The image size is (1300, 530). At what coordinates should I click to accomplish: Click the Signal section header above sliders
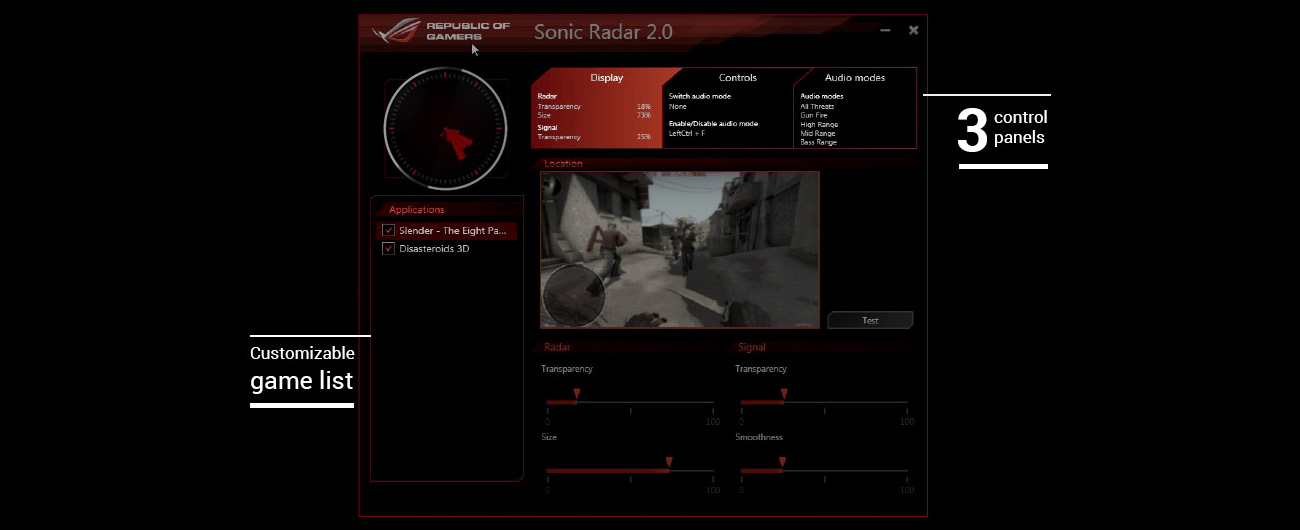[x=751, y=347]
